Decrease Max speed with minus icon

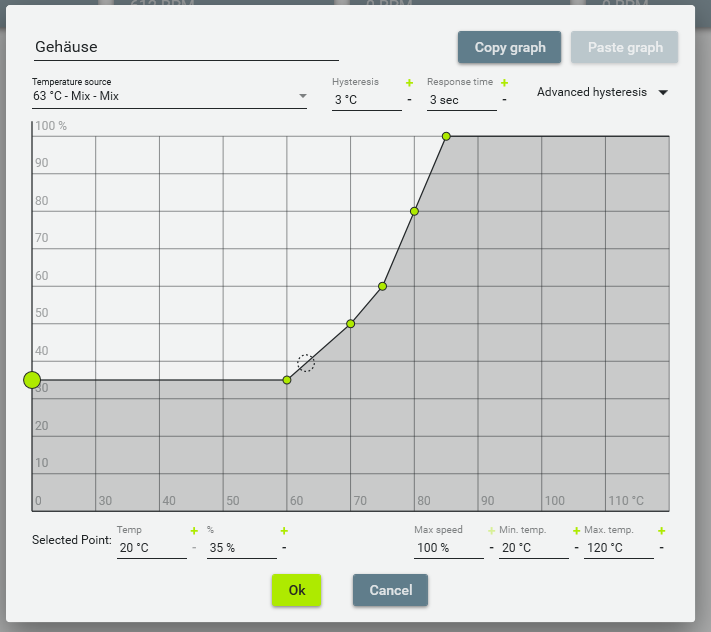point(492,548)
